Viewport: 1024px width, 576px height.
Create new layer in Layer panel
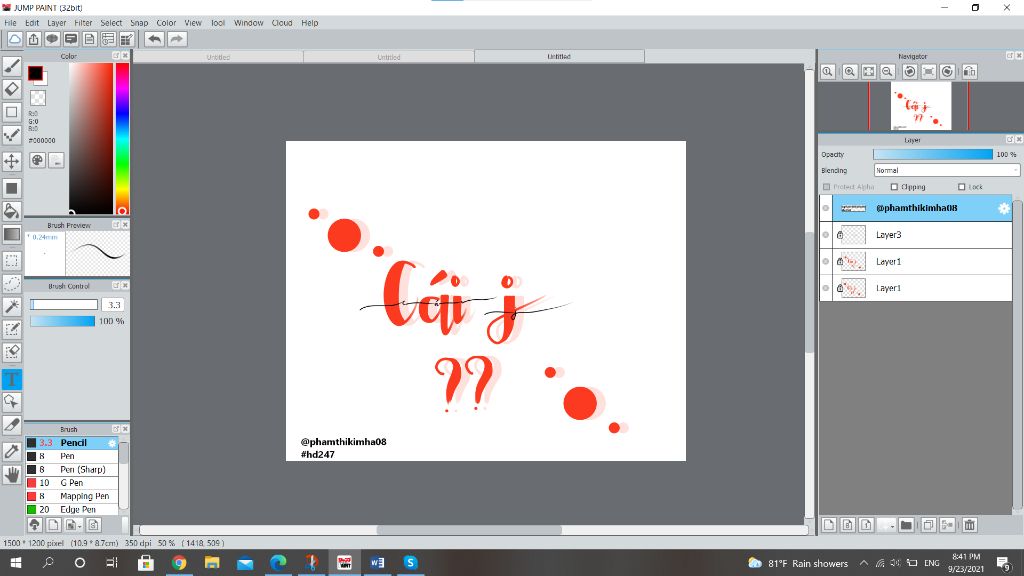[x=829, y=524]
